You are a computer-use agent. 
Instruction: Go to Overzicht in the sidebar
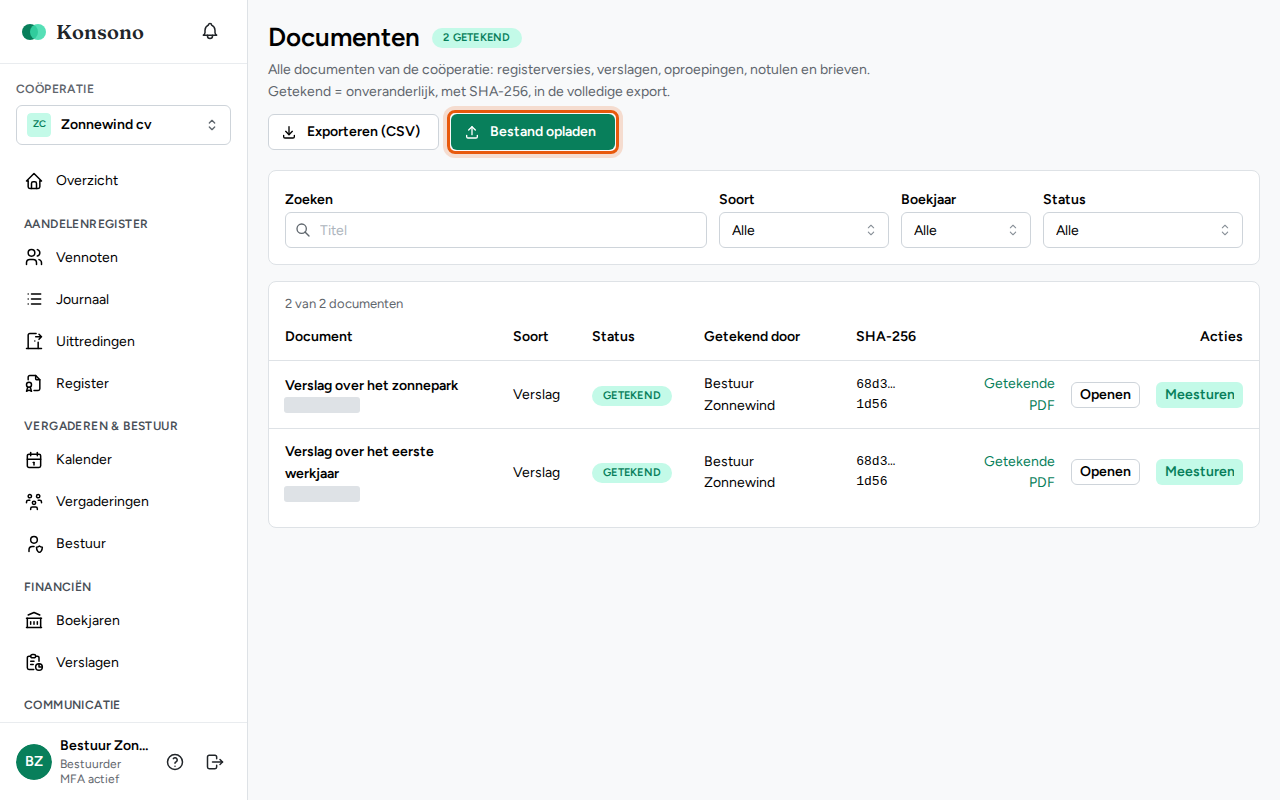pyautogui.click(x=124, y=181)
